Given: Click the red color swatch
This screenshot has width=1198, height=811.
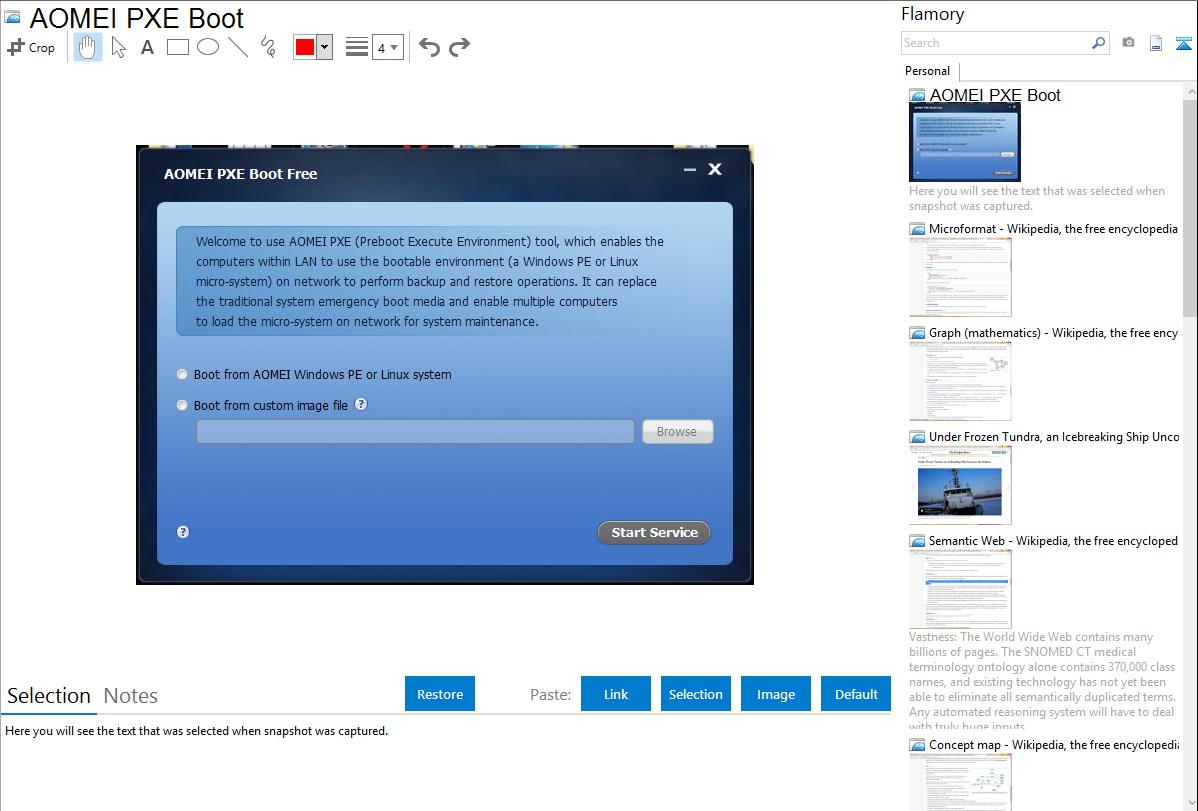Looking at the screenshot, I should 305,47.
